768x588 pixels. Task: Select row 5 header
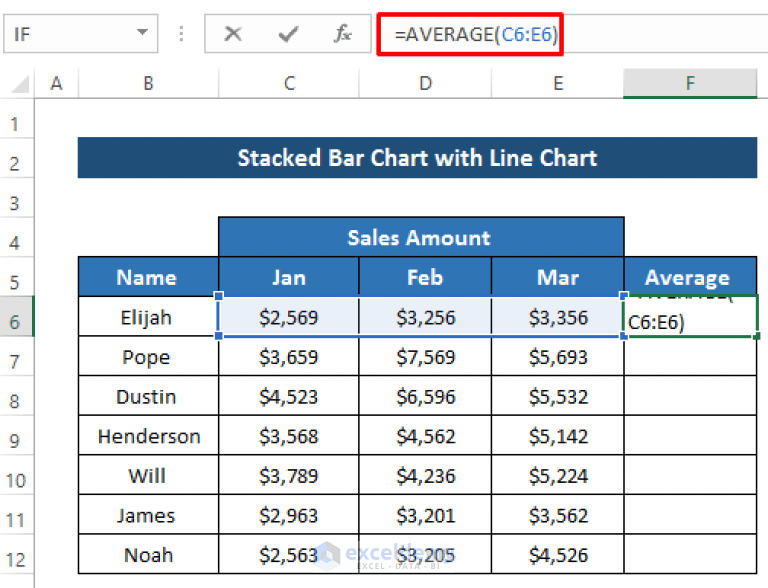pos(17,277)
